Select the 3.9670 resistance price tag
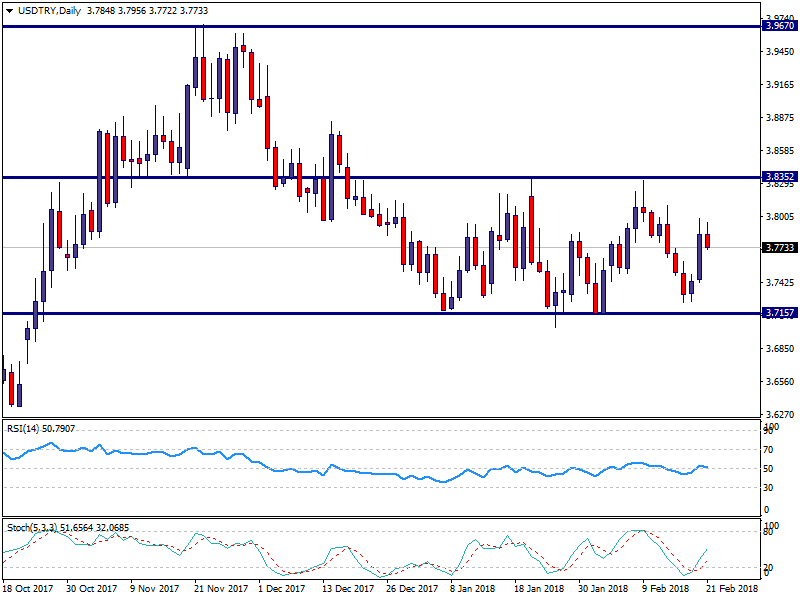Screen dimensions: 800x600 [779, 26]
